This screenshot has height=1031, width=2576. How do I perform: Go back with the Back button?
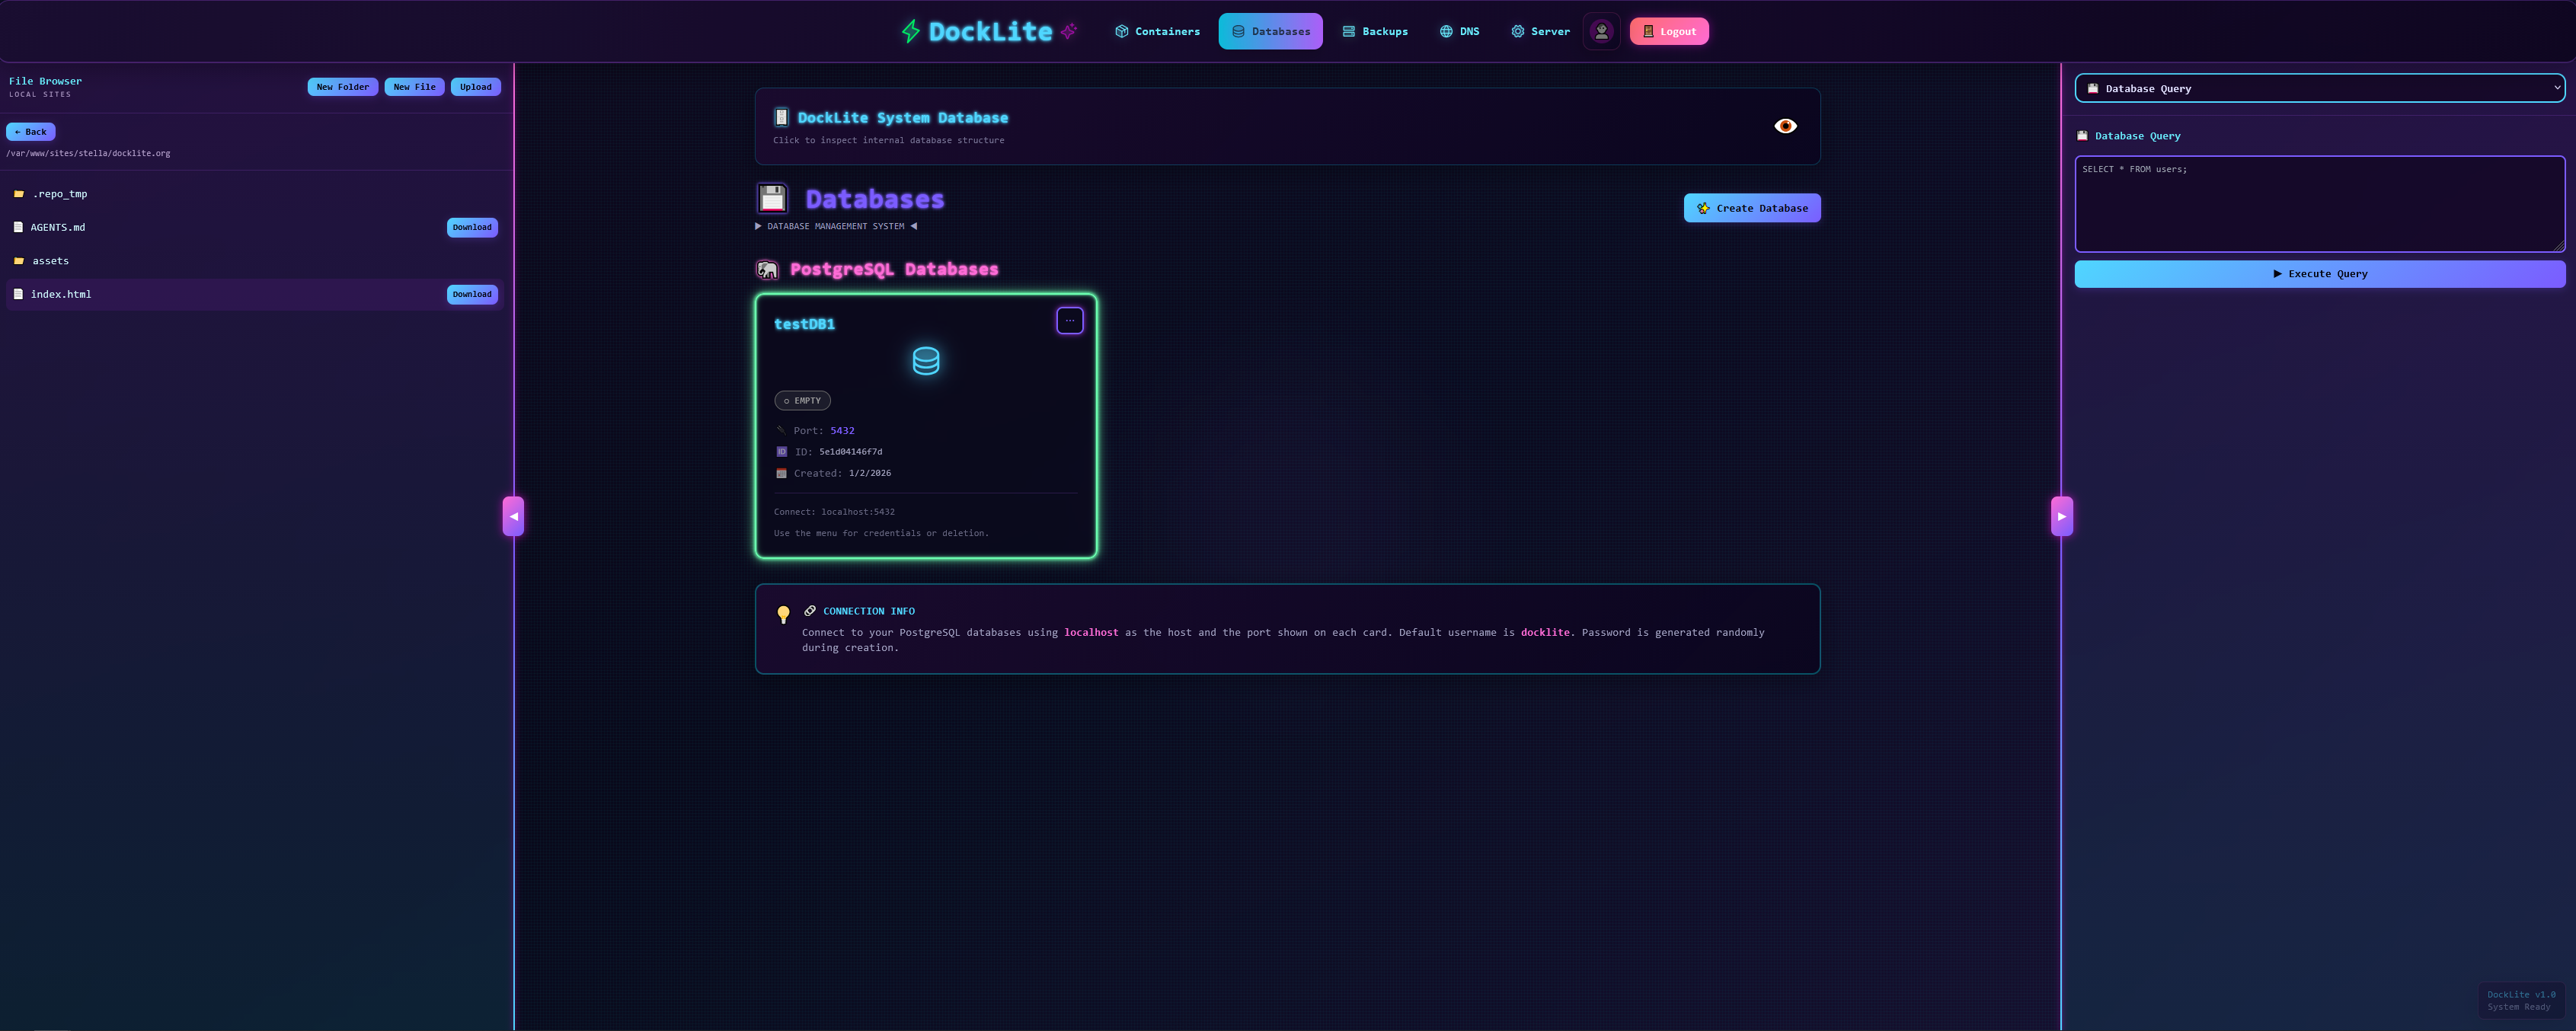click(31, 132)
